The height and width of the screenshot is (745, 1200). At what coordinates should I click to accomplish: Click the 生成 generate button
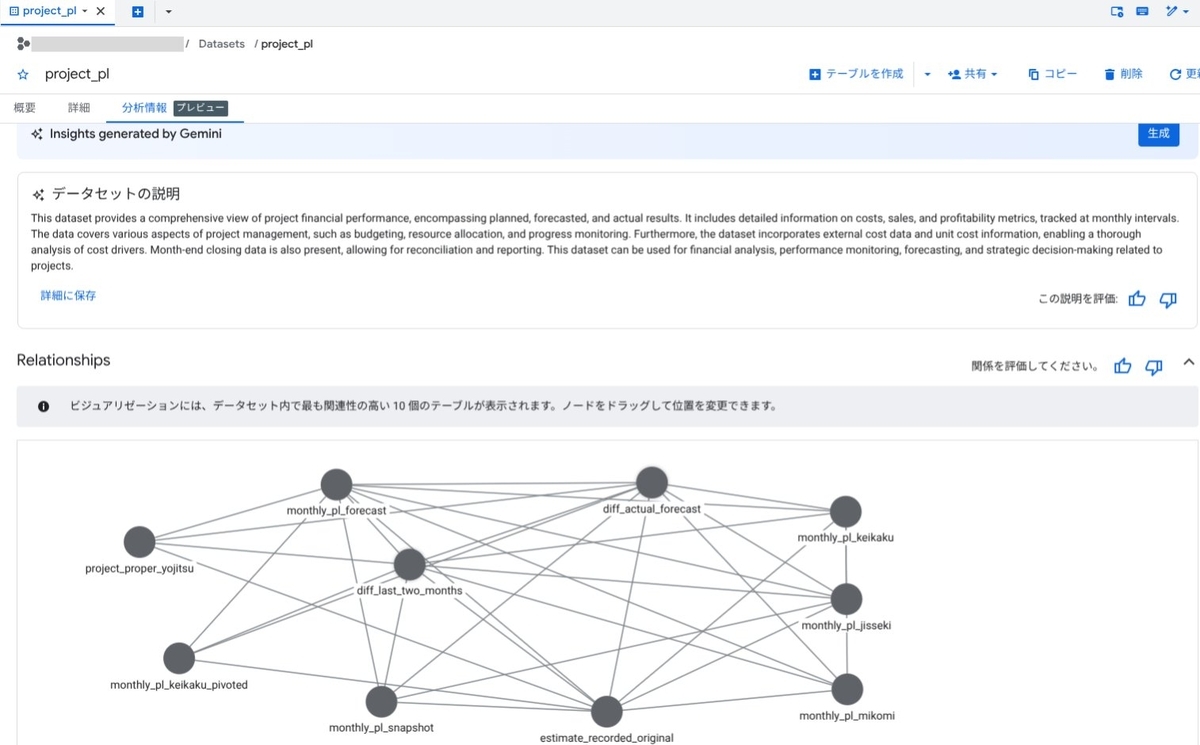pos(1158,133)
